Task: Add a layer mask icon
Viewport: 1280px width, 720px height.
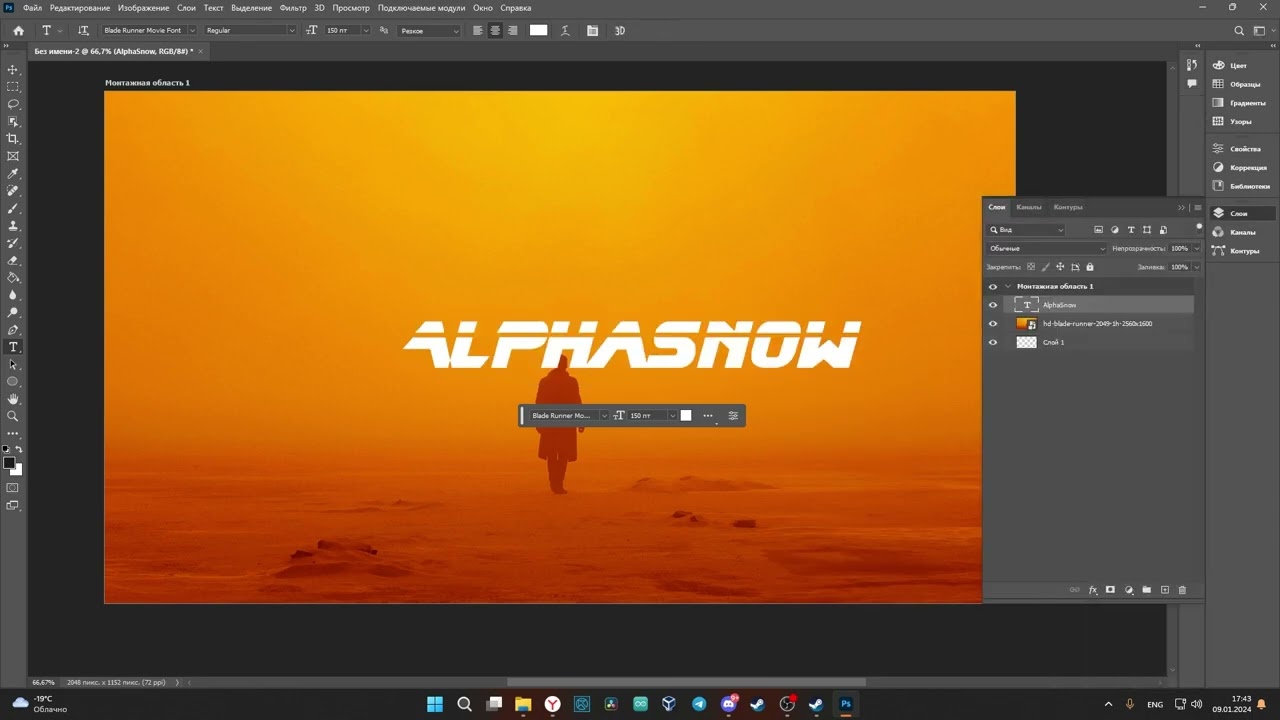Action: click(1110, 590)
